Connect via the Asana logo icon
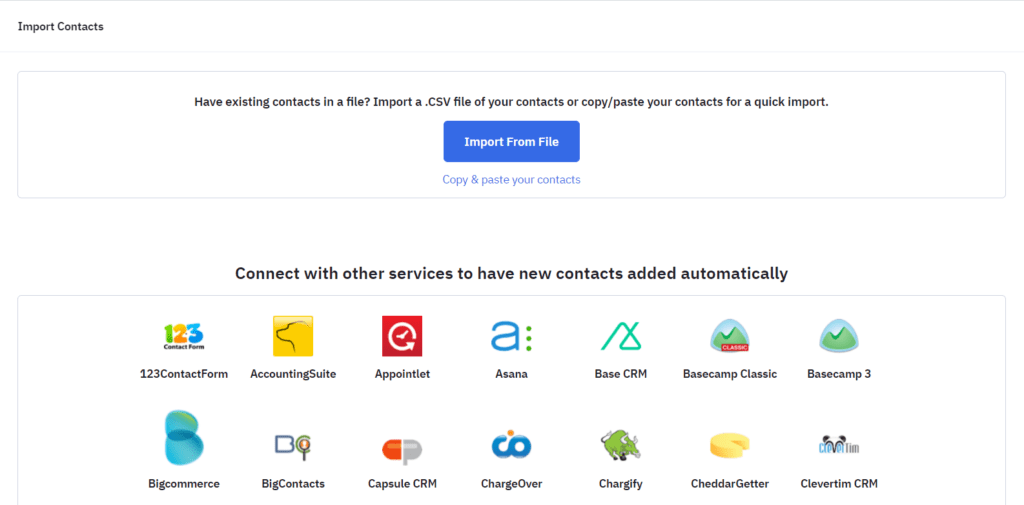The image size is (1024, 505). point(511,336)
